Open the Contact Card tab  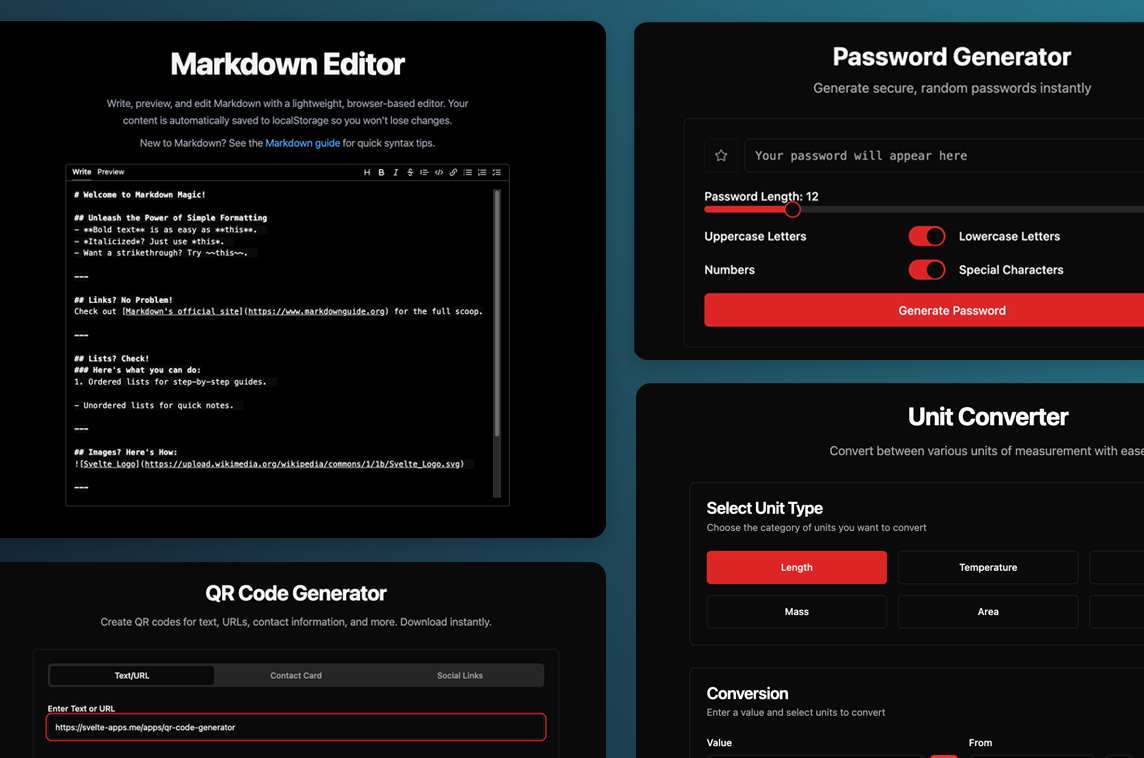[296, 676]
